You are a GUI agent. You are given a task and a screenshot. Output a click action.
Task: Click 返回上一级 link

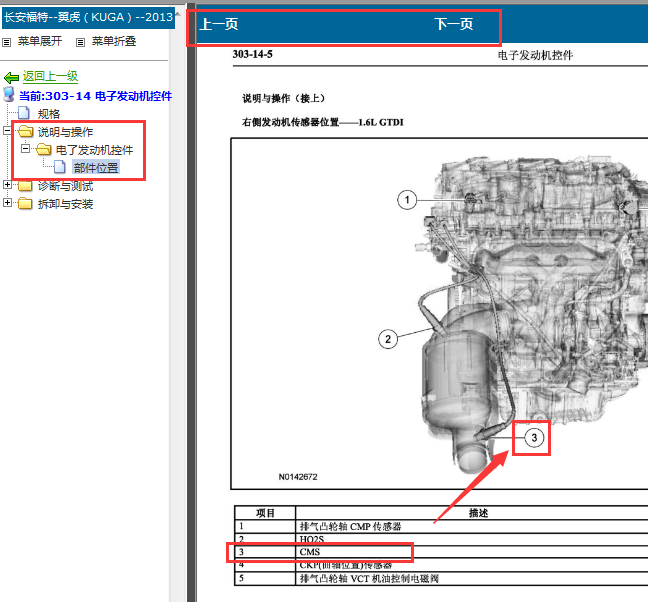[50, 76]
